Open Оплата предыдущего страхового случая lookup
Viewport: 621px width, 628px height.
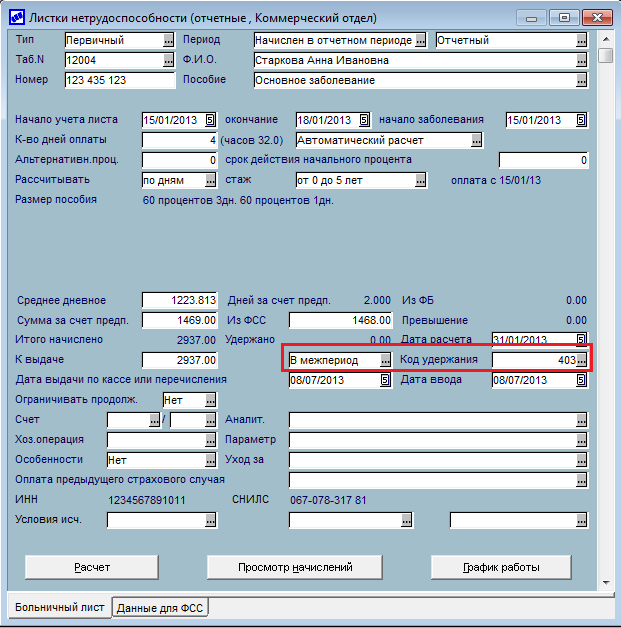coord(581,480)
